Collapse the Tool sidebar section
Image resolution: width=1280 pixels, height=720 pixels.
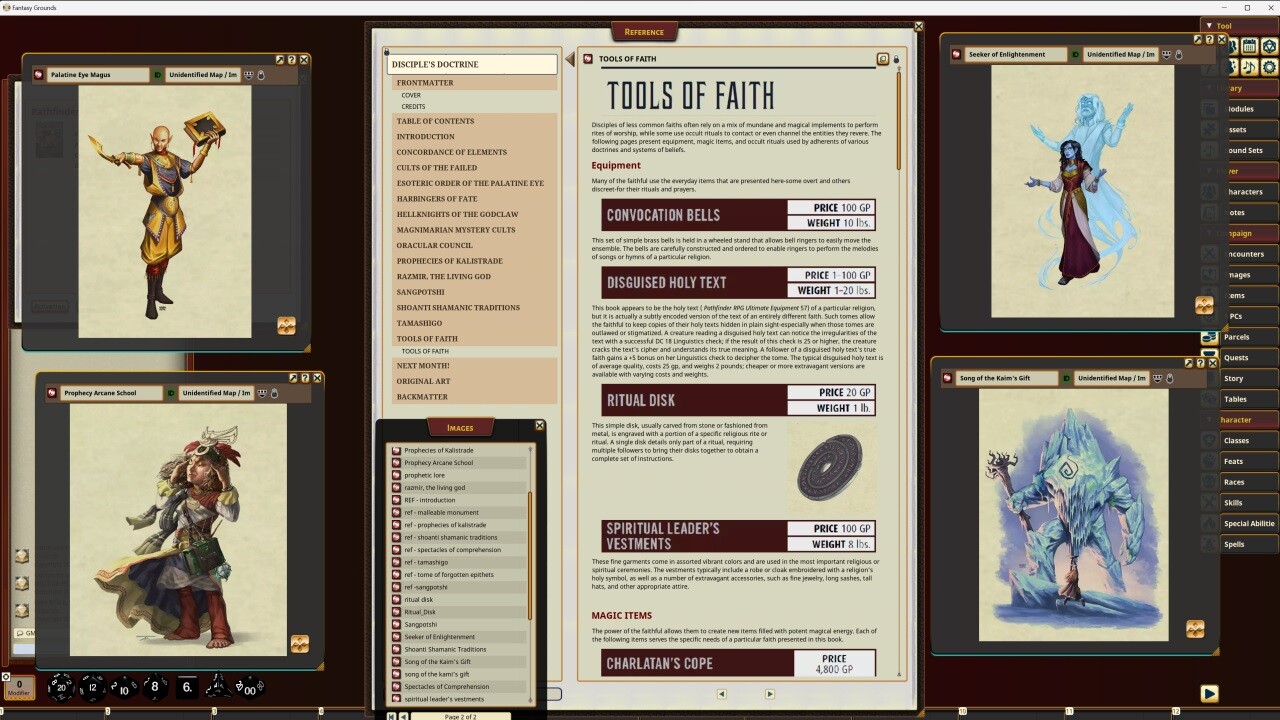1209,26
